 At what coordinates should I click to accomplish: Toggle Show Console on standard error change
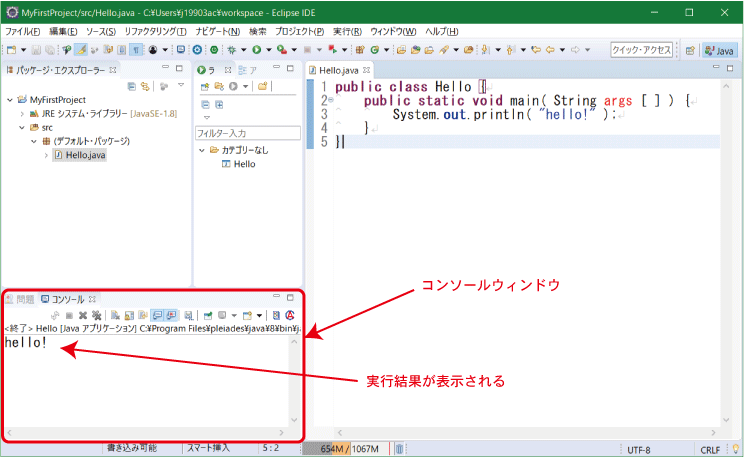pyautogui.click(x=171, y=315)
